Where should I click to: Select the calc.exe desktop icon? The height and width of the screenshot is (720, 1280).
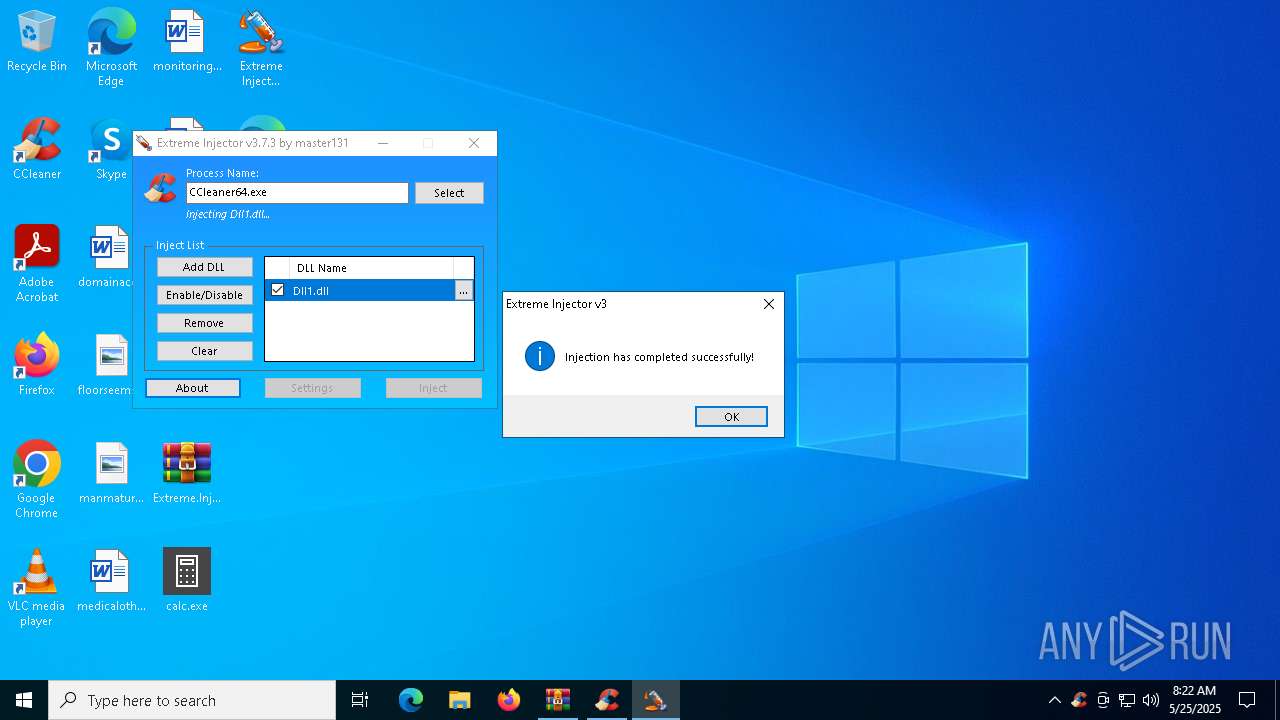(x=187, y=580)
